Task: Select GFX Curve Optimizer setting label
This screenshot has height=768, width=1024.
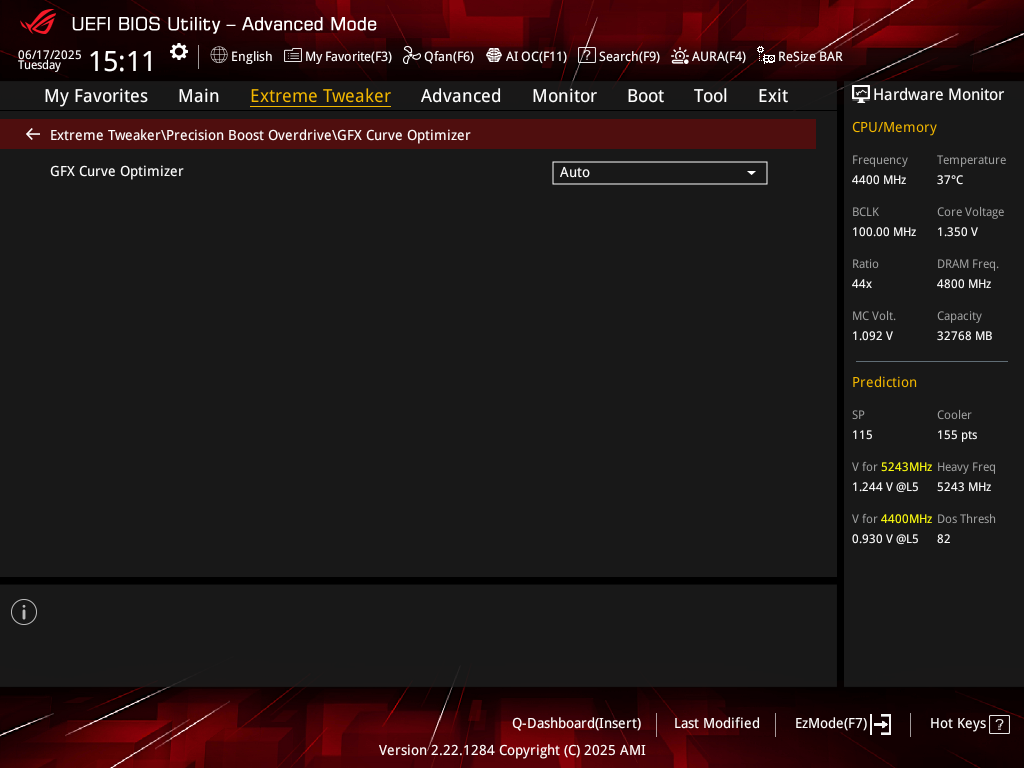Action: point(117,171)
